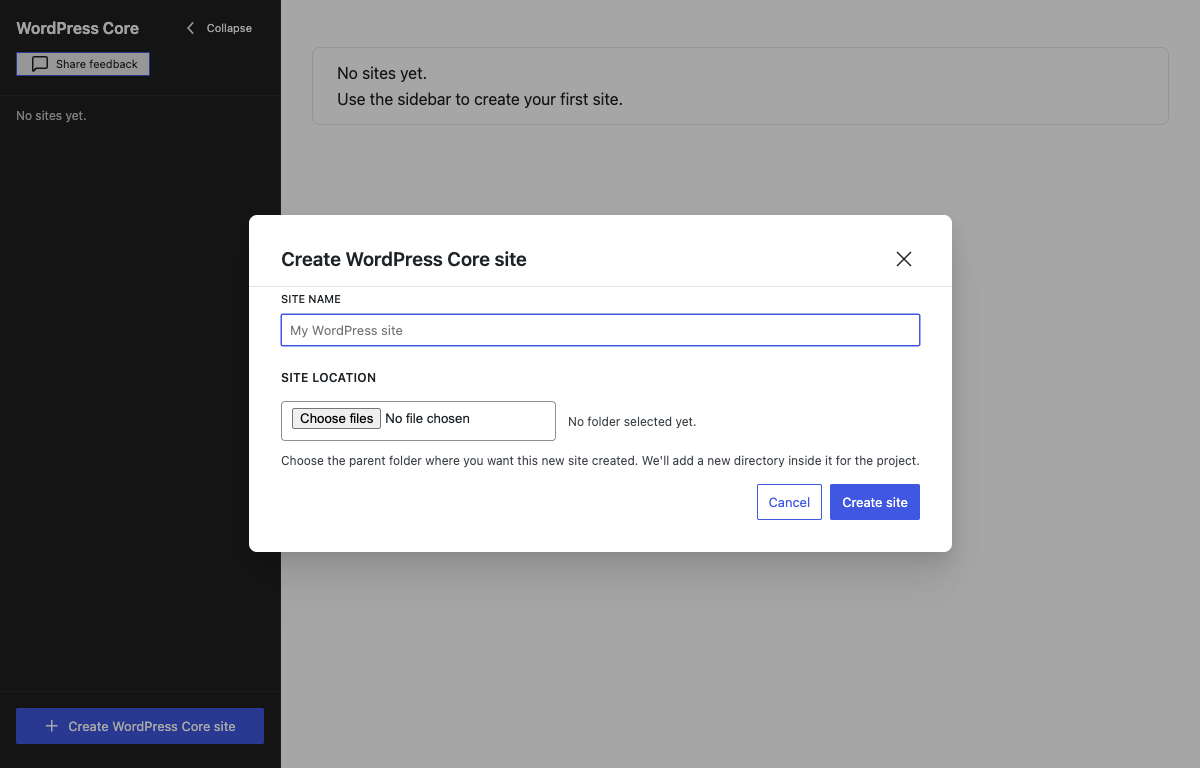
Task: Focus the Site Name input field
Action: (600, 330)
